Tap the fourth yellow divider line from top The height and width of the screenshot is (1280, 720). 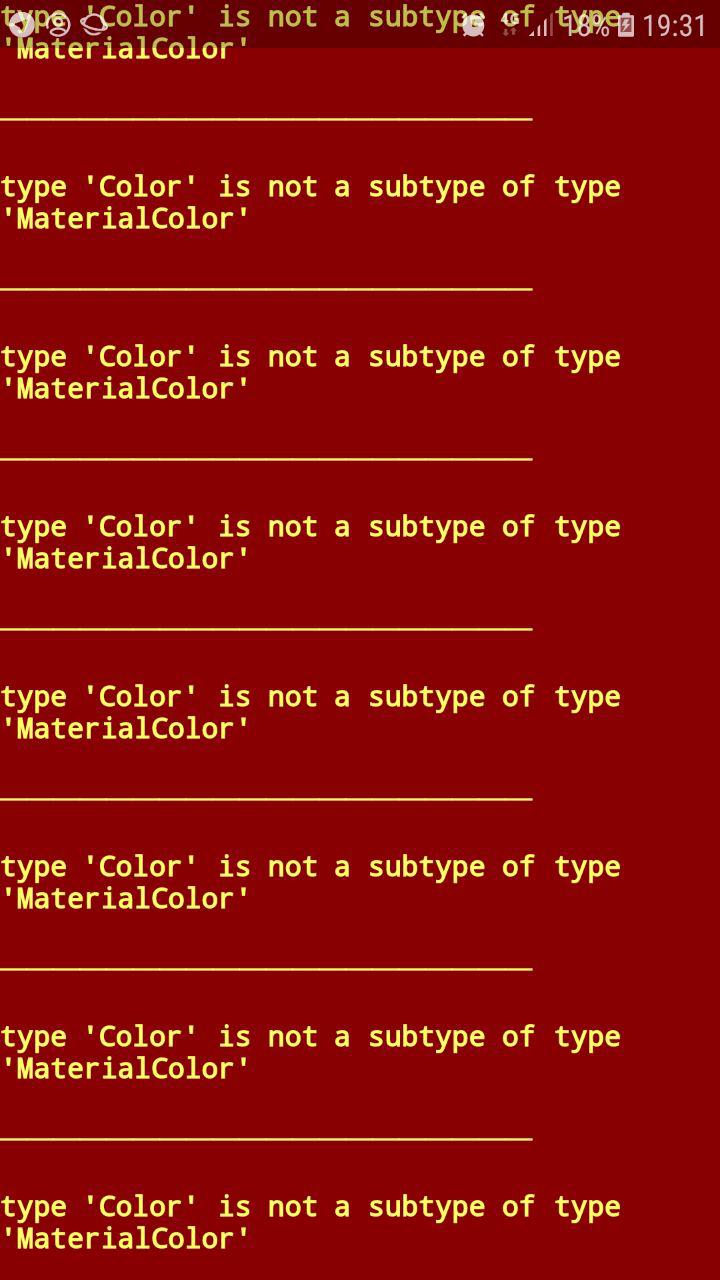click(x=266, y=629)
